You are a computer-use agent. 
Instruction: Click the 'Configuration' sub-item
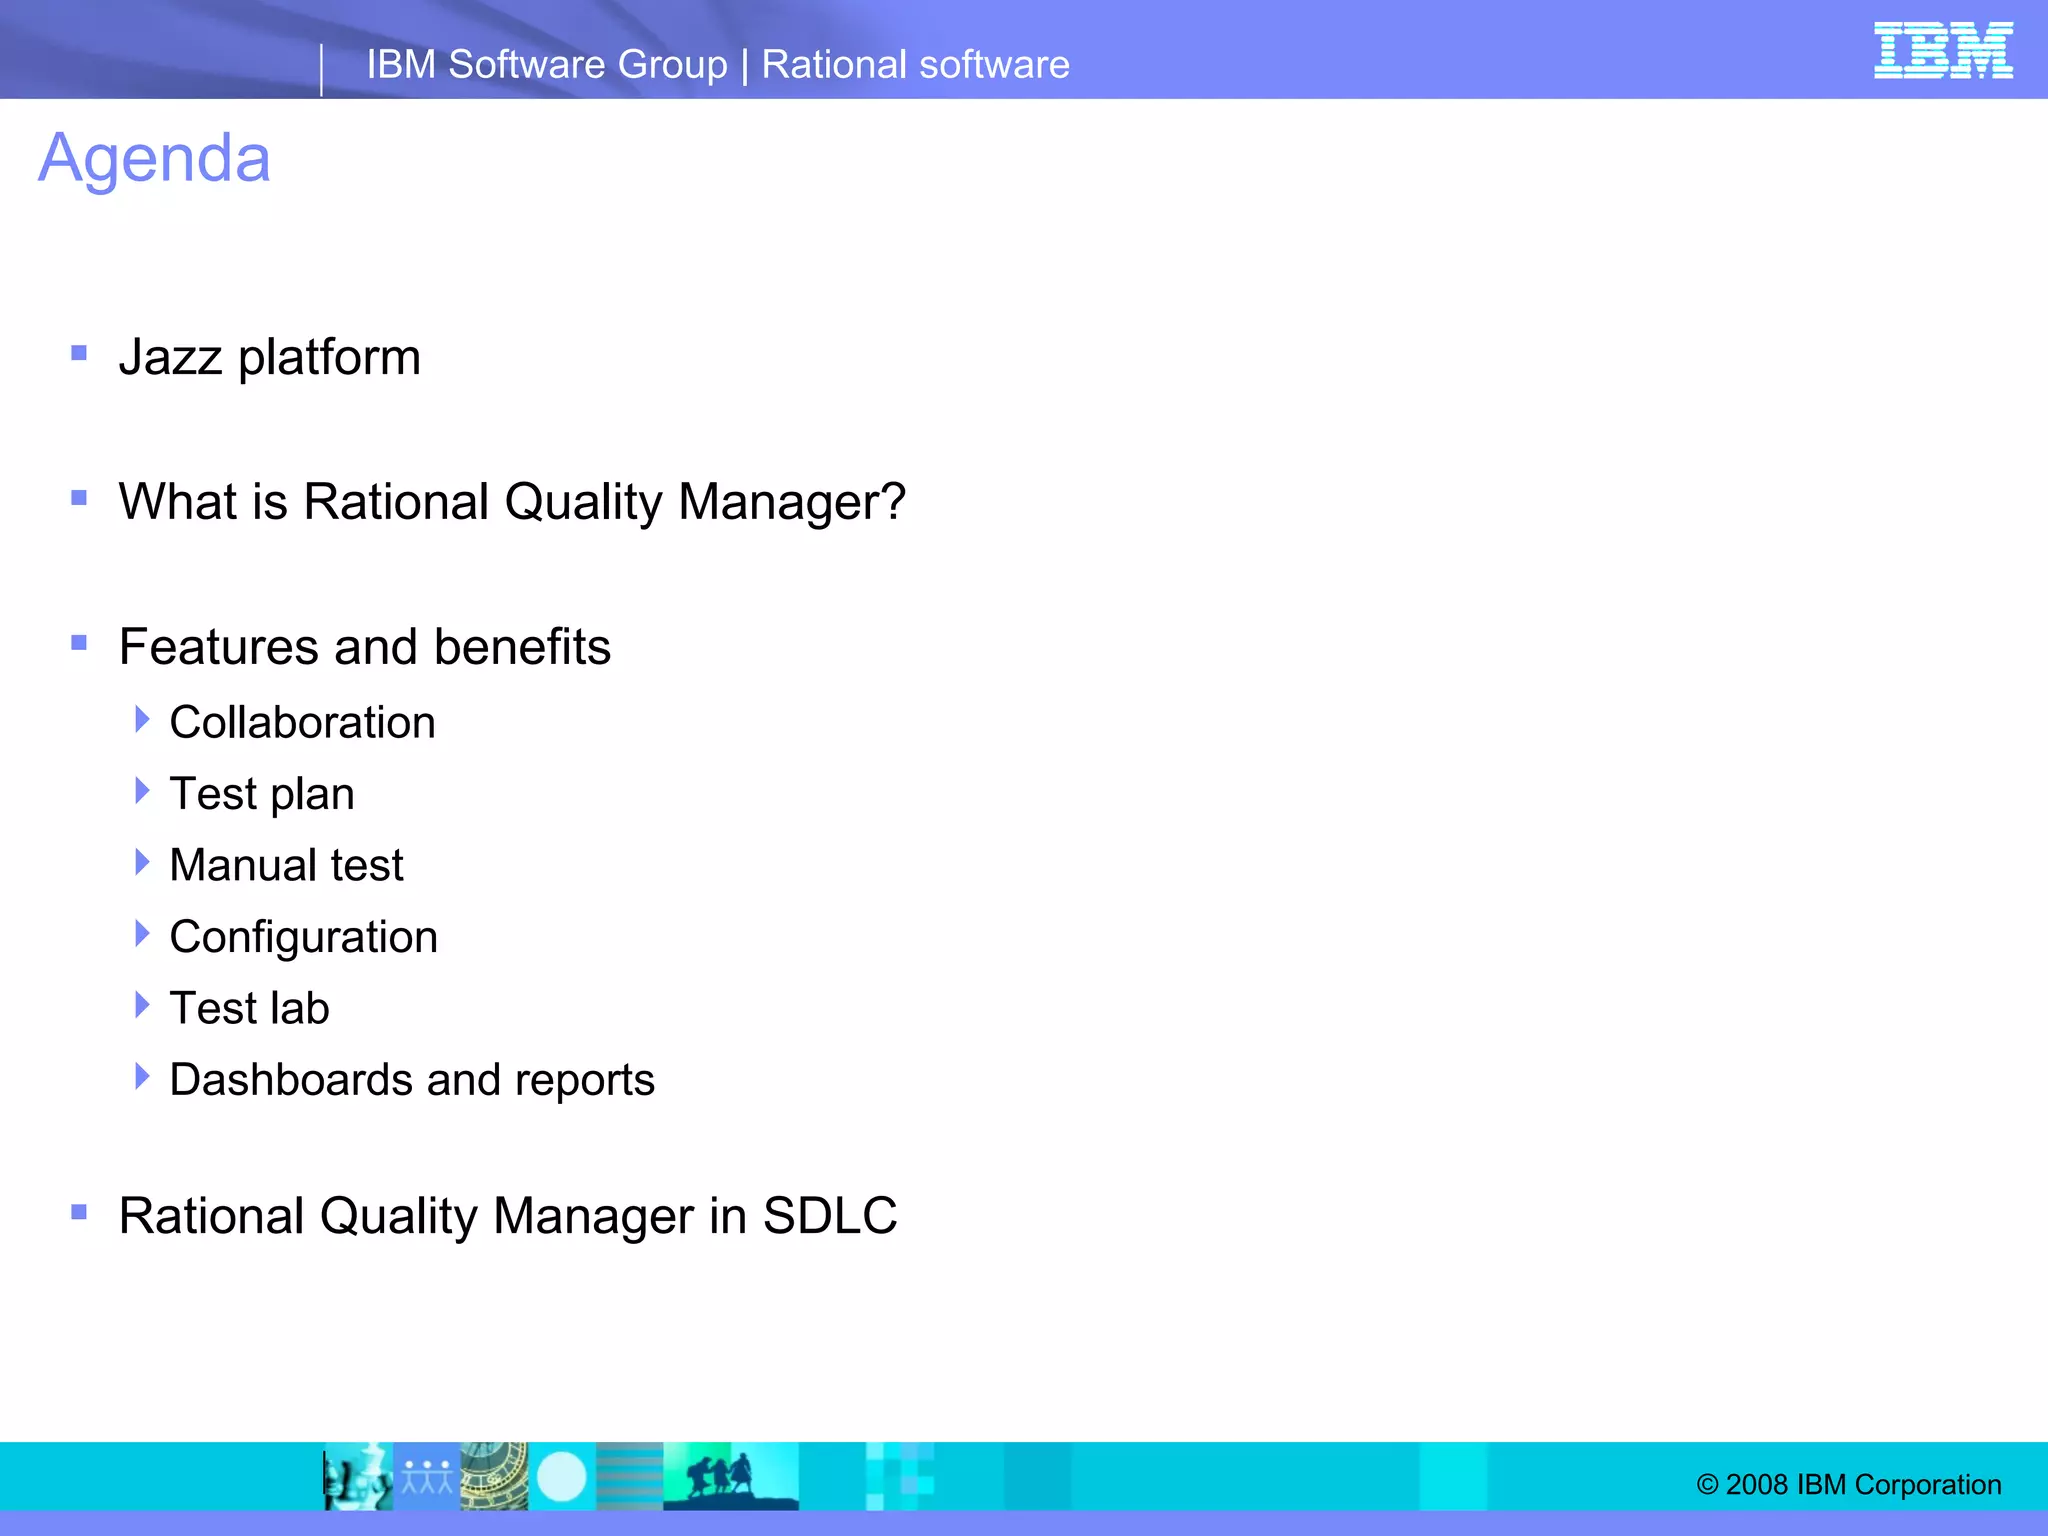tap(304, 937)
